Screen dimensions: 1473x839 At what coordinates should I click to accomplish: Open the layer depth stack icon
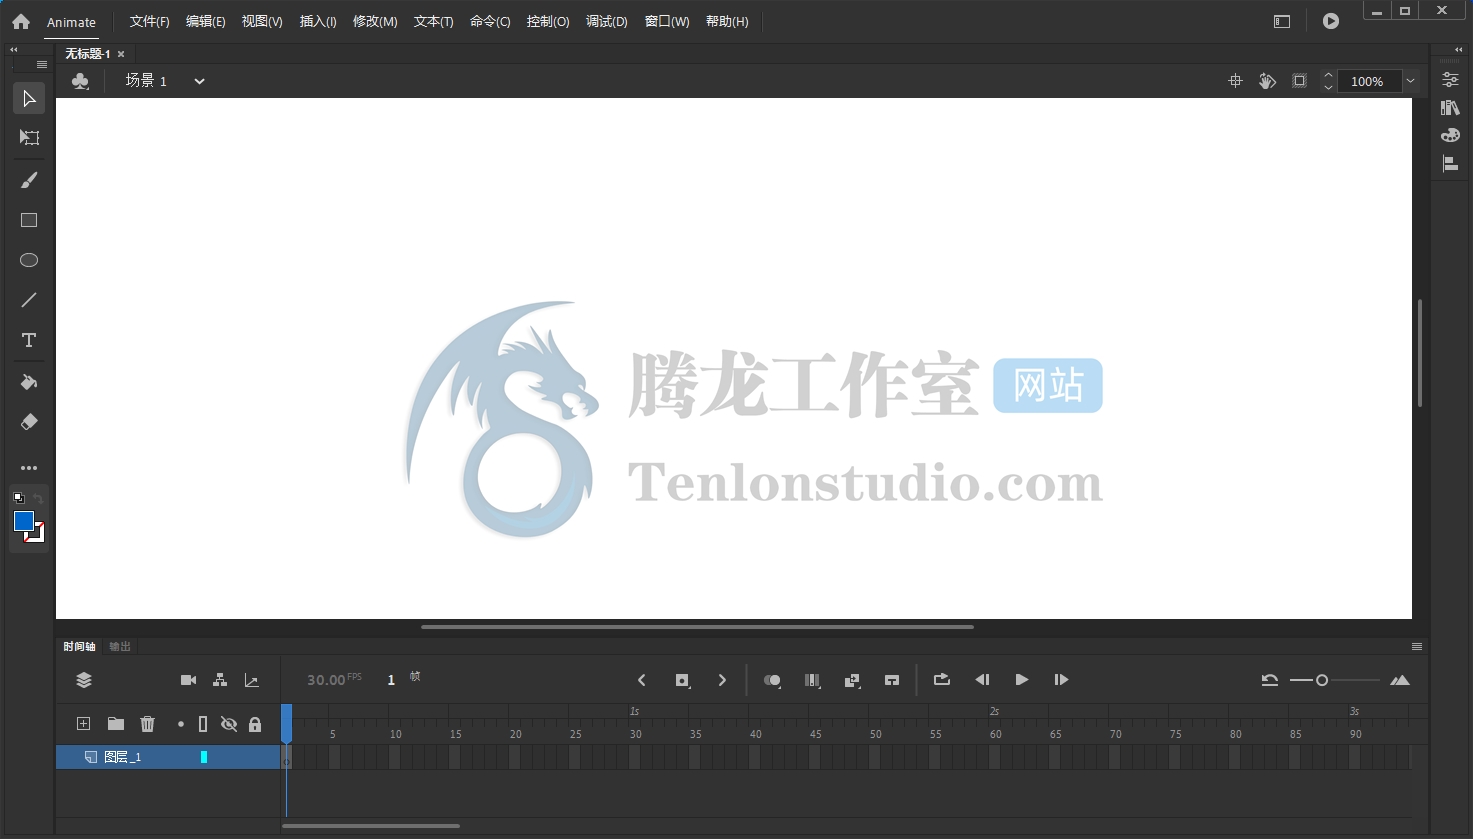click(x=84, y=680)
